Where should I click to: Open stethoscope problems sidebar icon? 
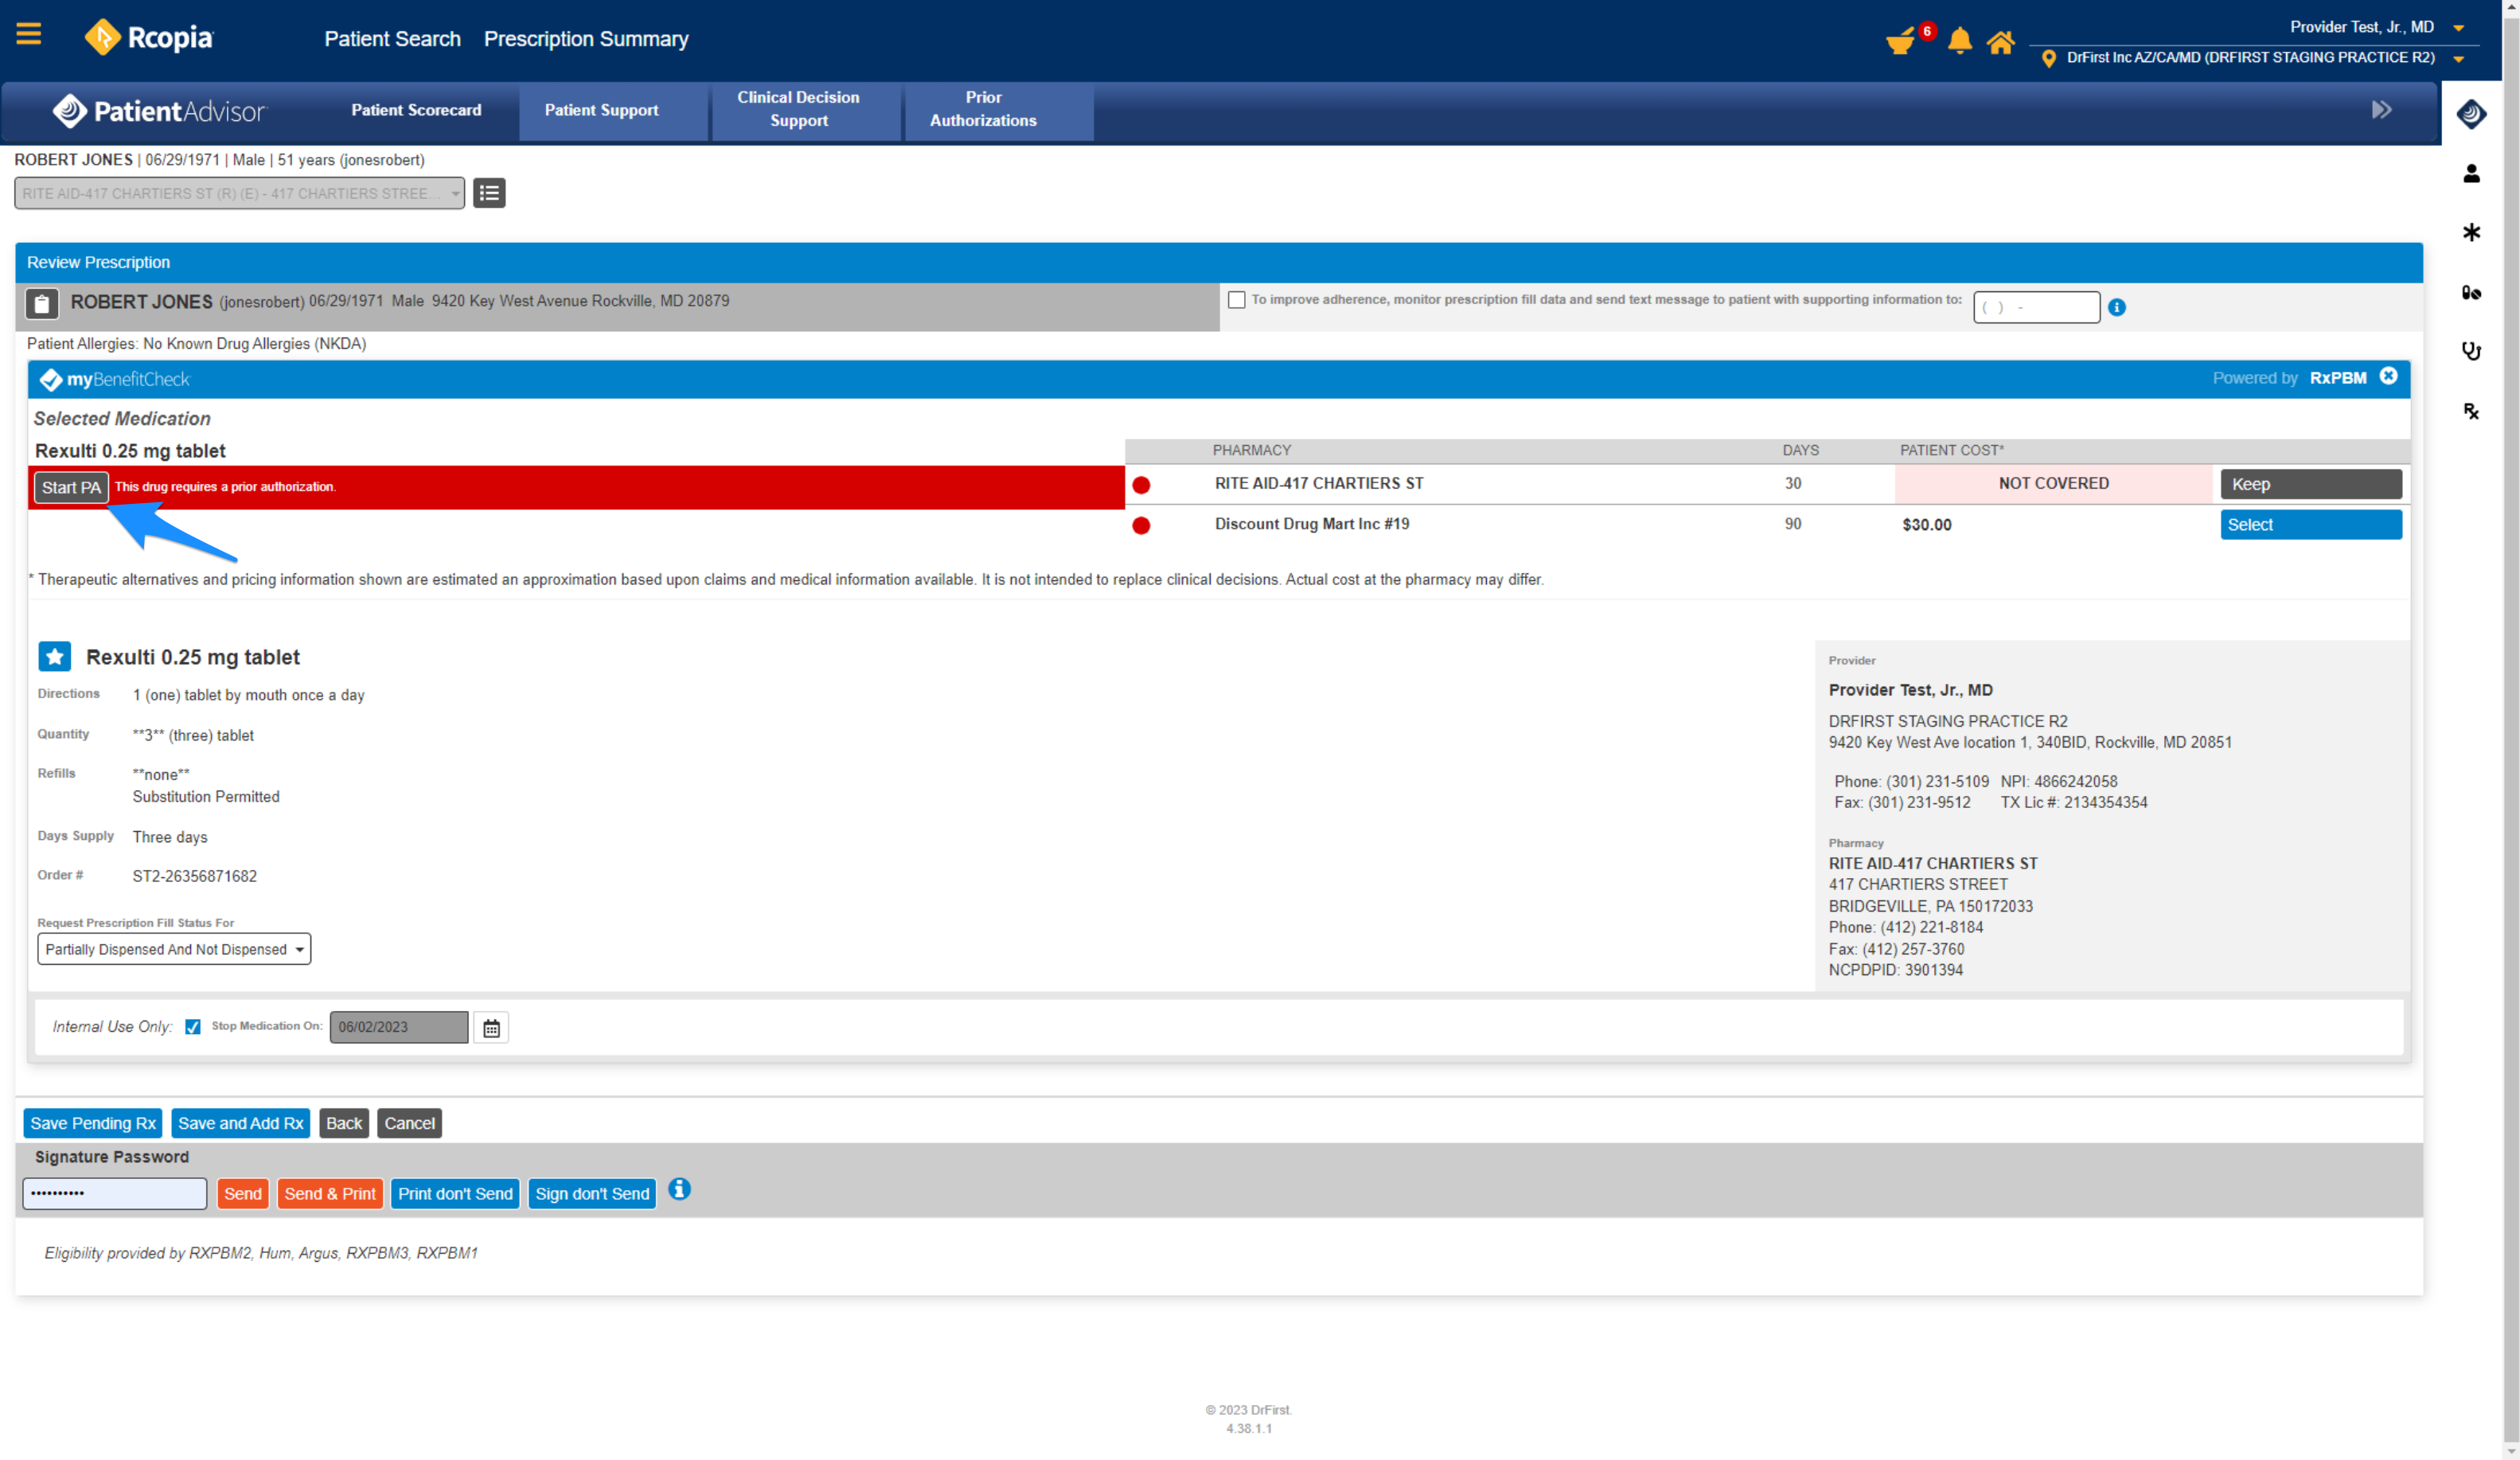click(x=2471, y=351)
